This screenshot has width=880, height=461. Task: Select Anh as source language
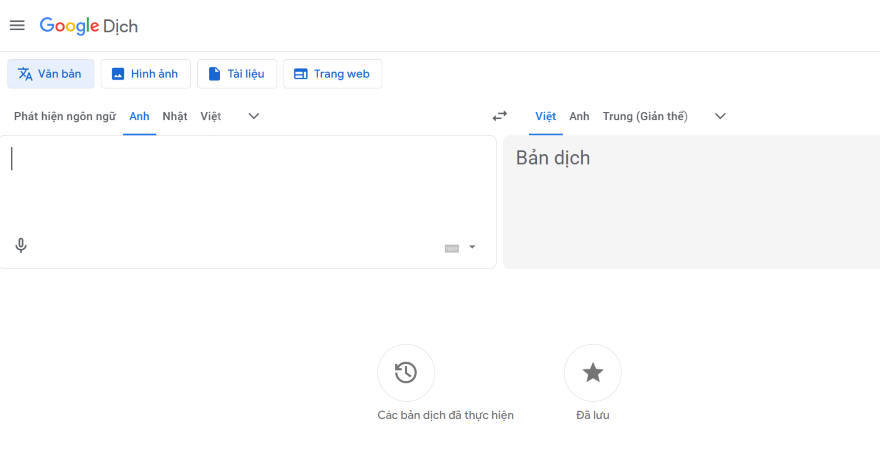pos(139,116)
